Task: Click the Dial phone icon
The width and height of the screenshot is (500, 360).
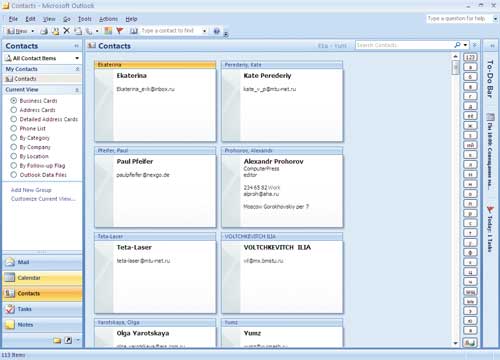Action: tap(89, 31)
